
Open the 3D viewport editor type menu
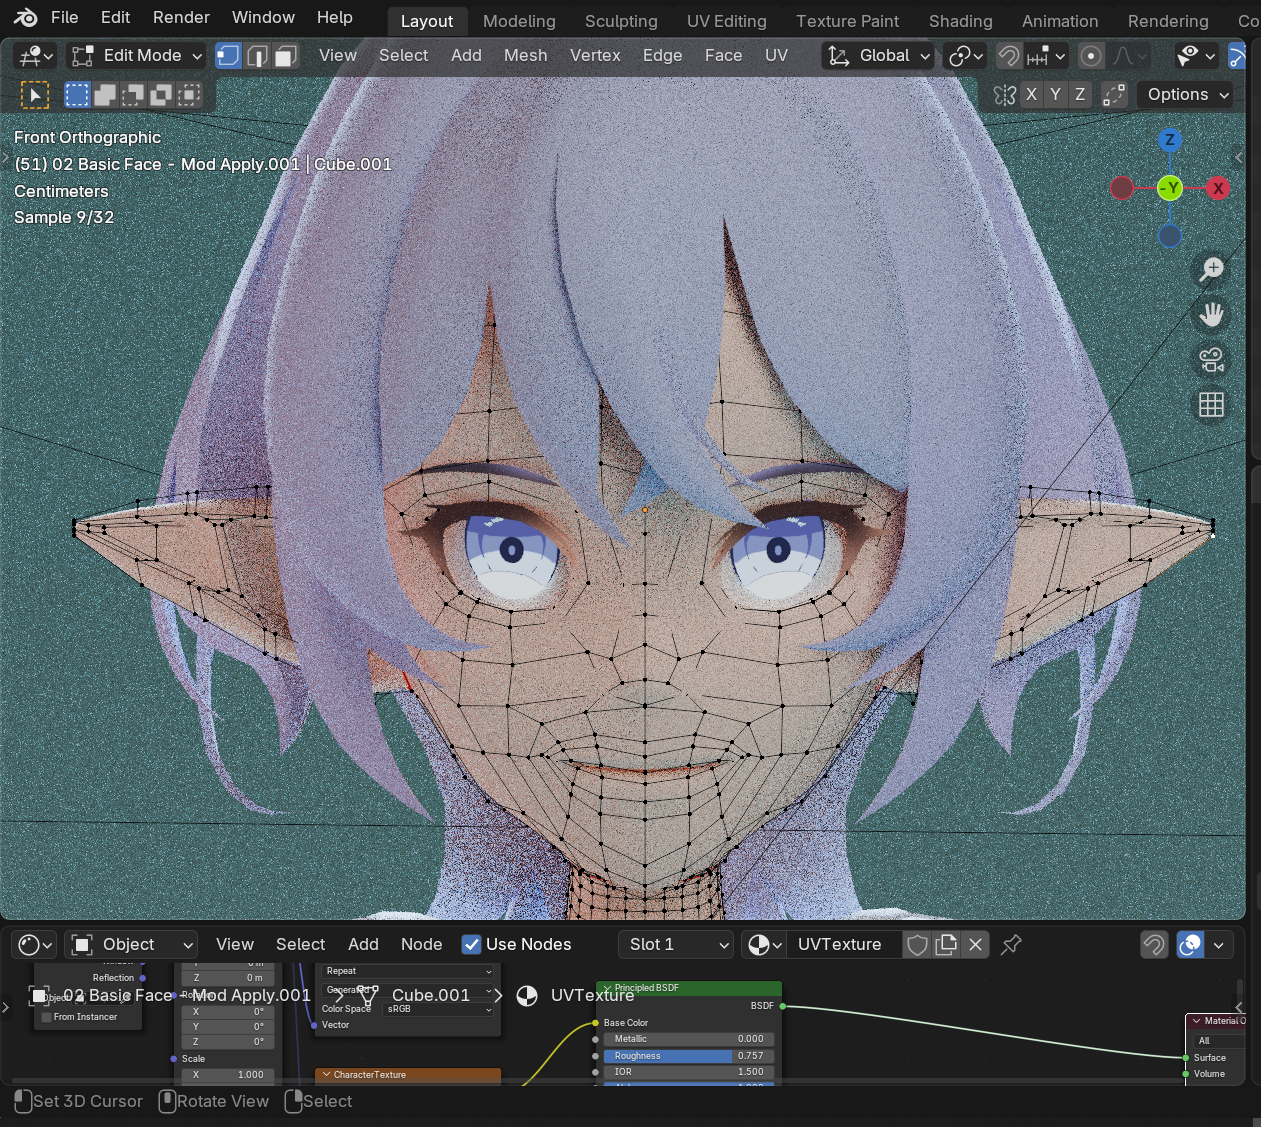pyautogui.click(x=36, y=56)
